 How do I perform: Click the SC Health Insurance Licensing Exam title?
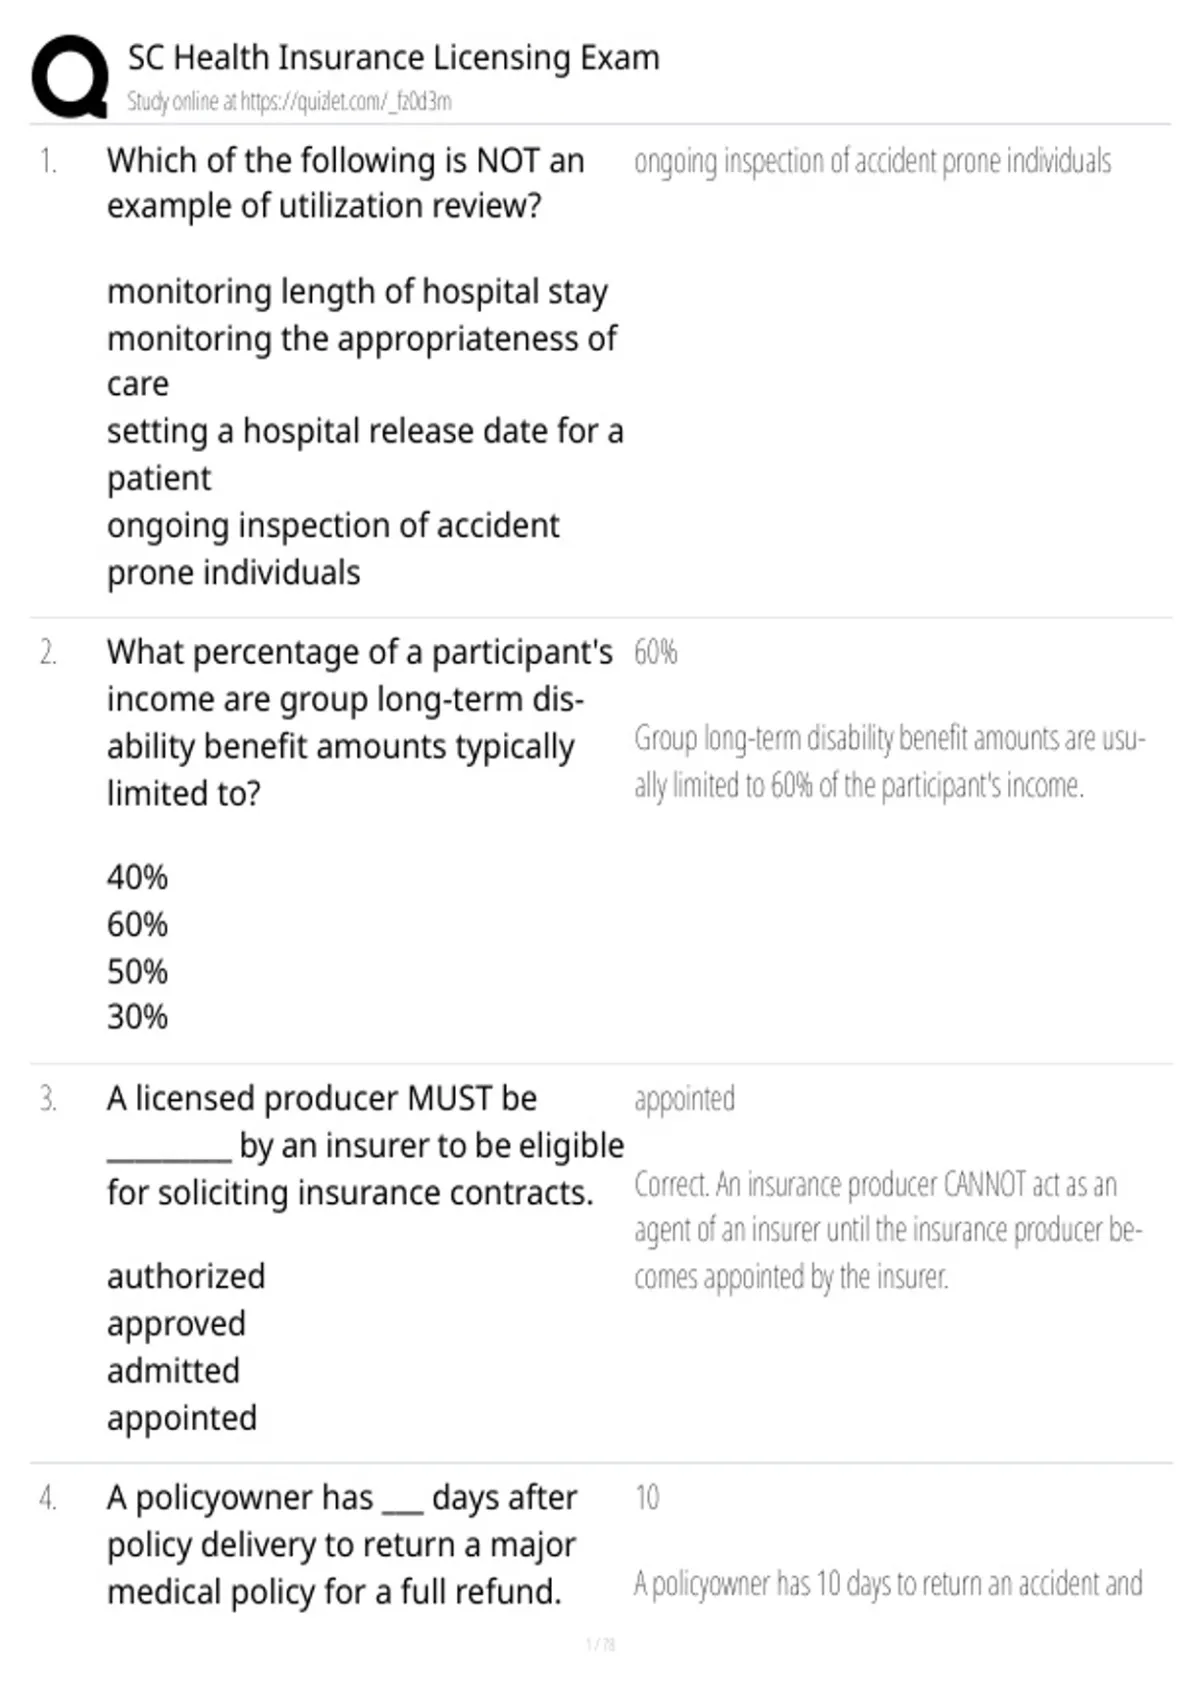(x=393, y=57)
